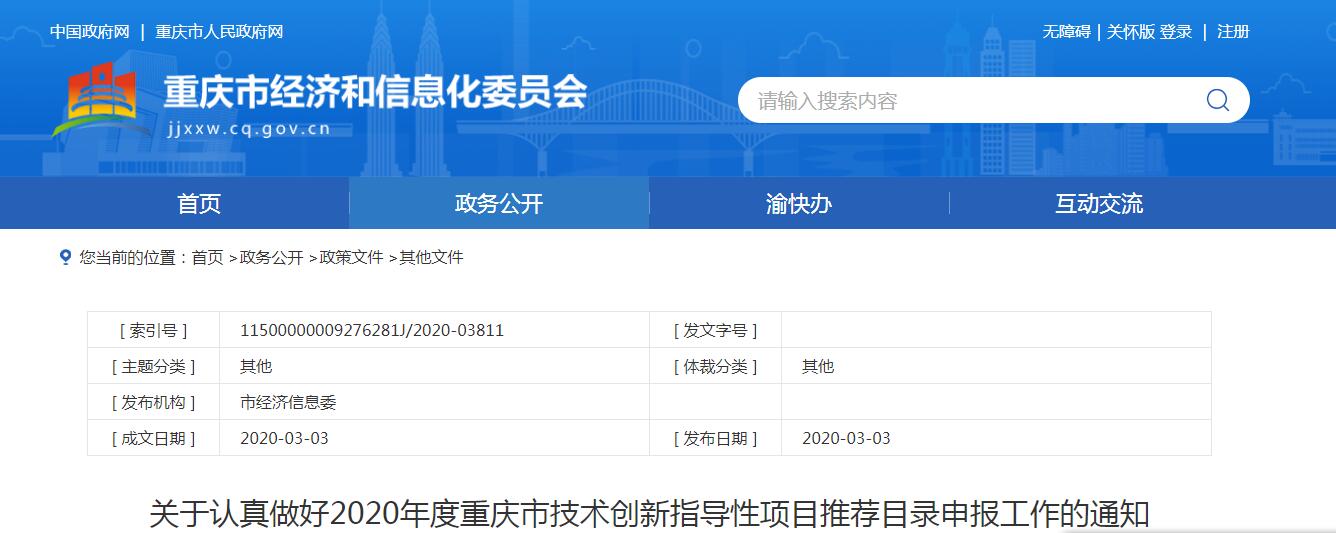Switch to the 渝快办 tab
This screenshot has height=533, width=1336.
[x=798, y=204]
